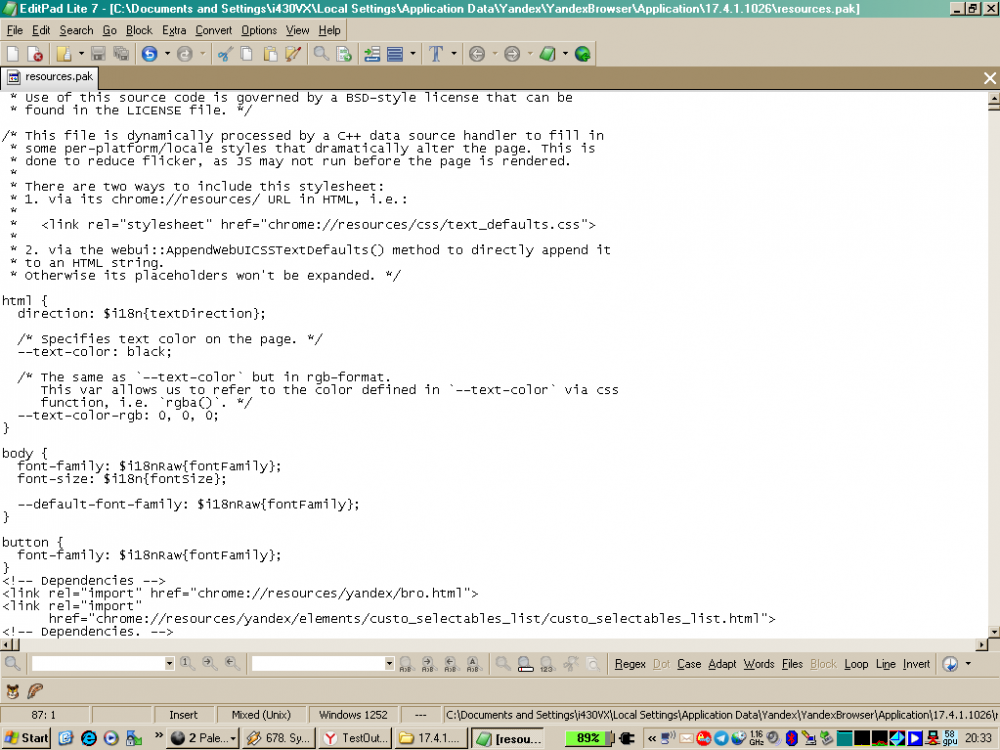Click the Font 'T' icon
The width and height of the screenshot is (1000, 750).
pos(436,54)
